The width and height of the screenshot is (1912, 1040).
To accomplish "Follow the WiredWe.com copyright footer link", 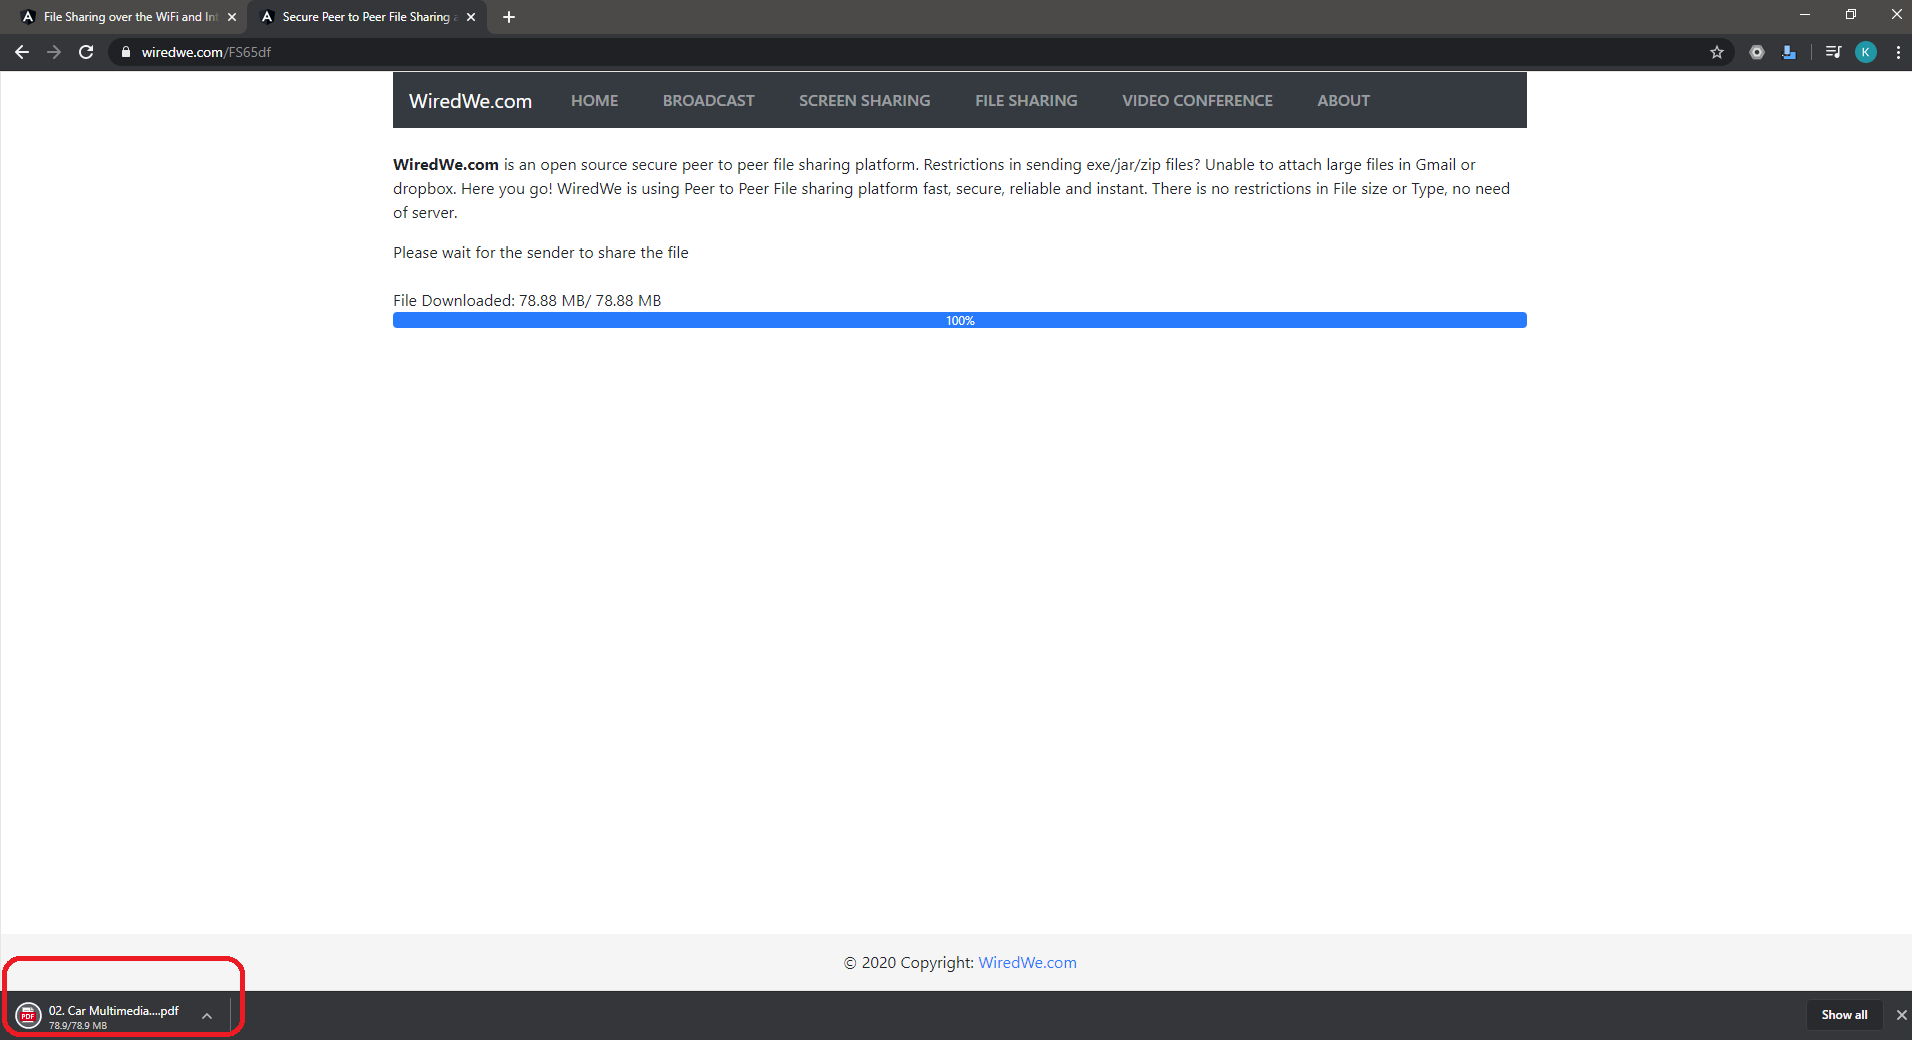I will [1027, 963].
